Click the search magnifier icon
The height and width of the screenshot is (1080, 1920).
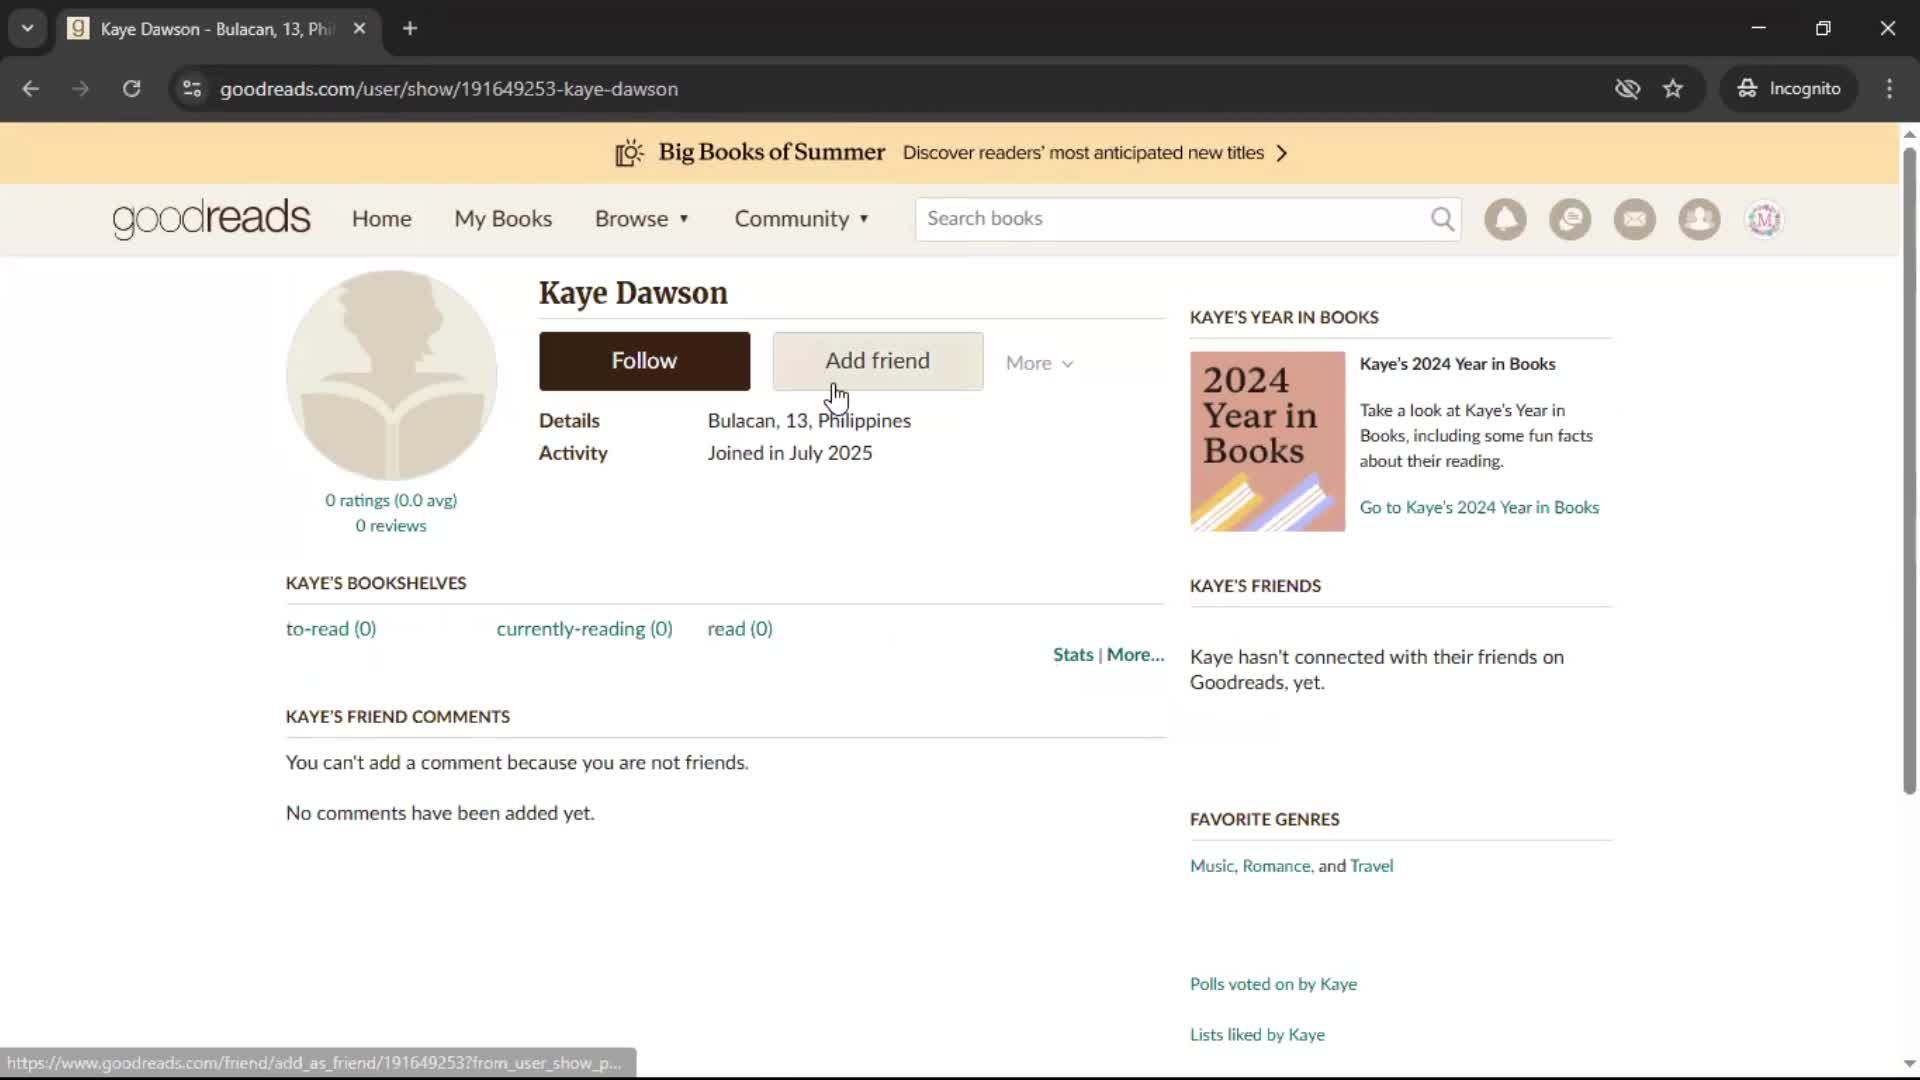point(1442,219)
